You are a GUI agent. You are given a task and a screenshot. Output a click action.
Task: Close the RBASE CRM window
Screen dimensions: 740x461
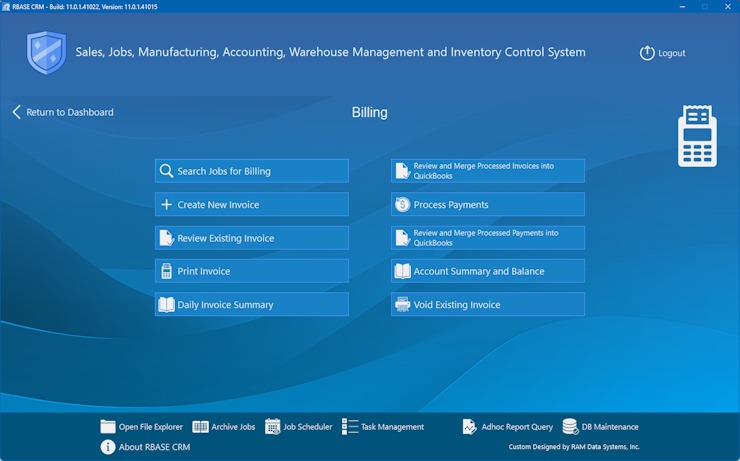pos(728,7)
